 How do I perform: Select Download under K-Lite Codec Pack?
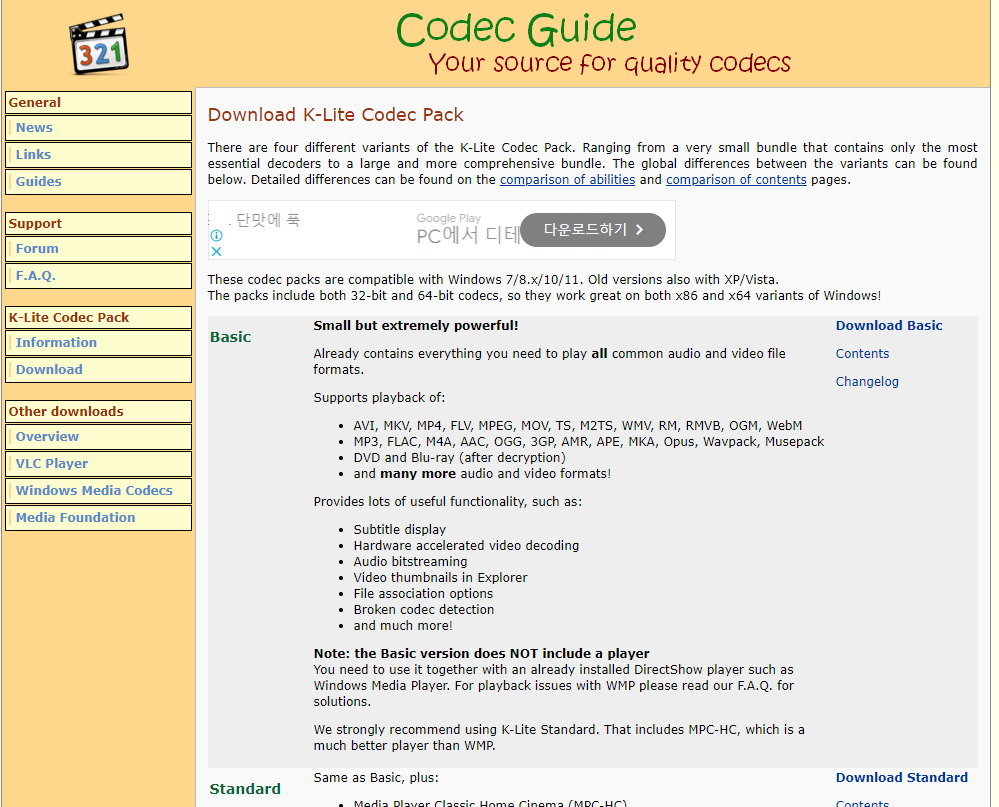tap(98, 369)
